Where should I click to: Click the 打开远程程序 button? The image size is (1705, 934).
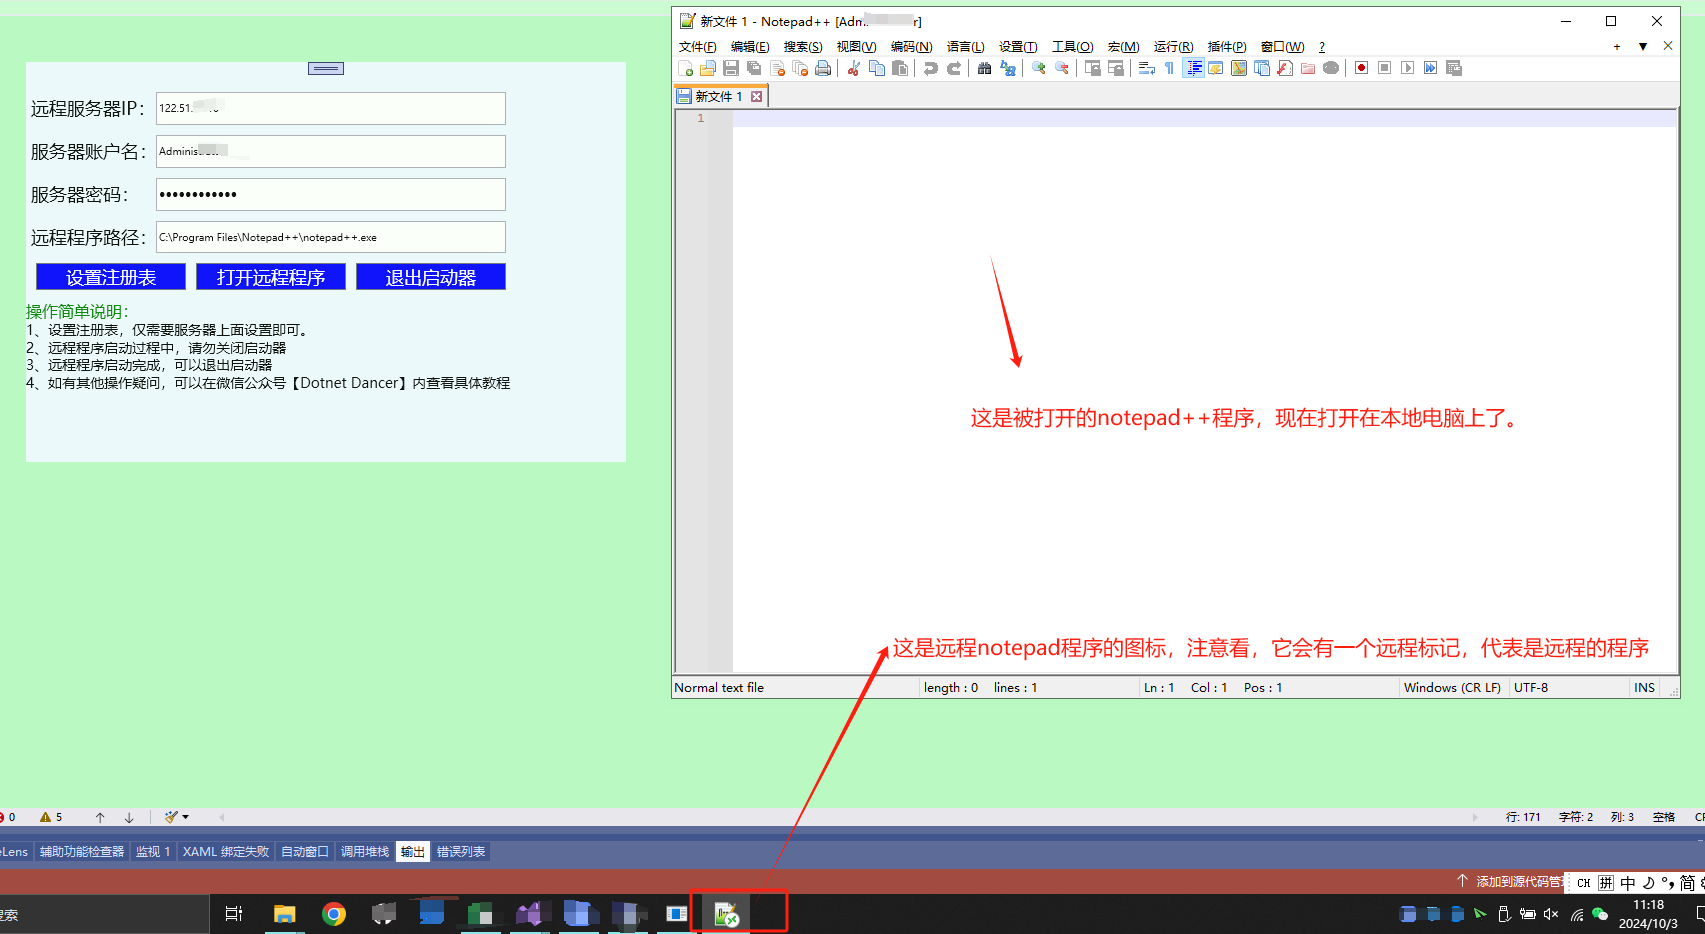(271, 277)
